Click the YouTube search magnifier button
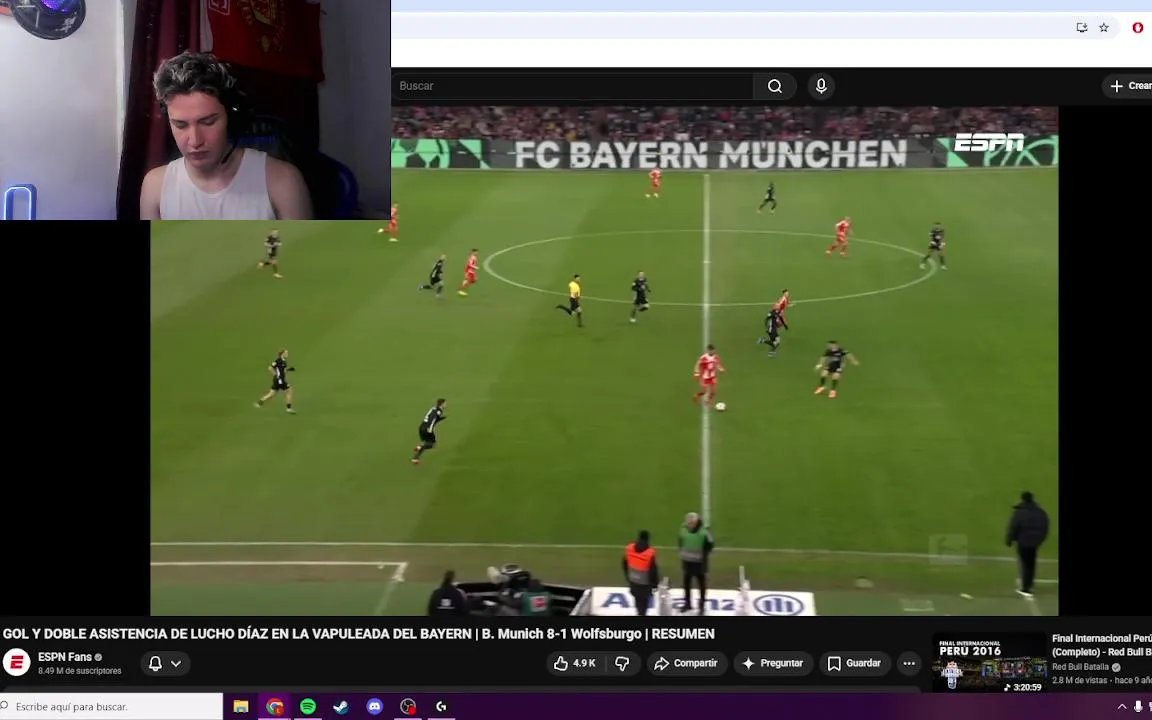The image size is (1152, 720). (x=774, y=86)
